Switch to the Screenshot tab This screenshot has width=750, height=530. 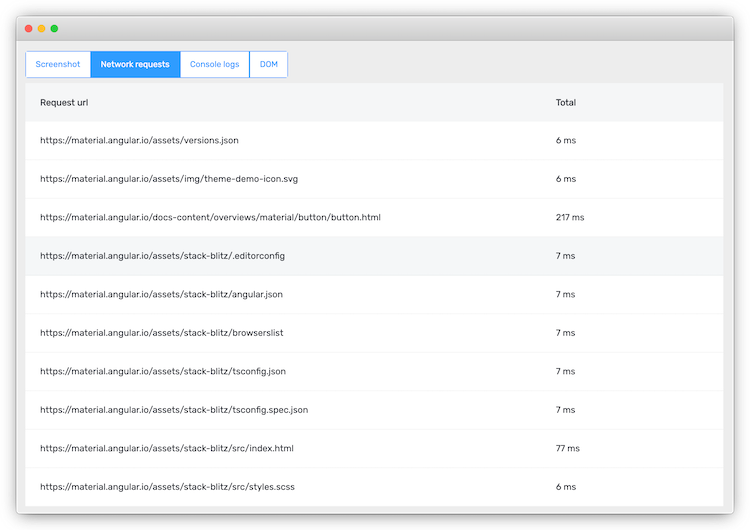[58, 64]
